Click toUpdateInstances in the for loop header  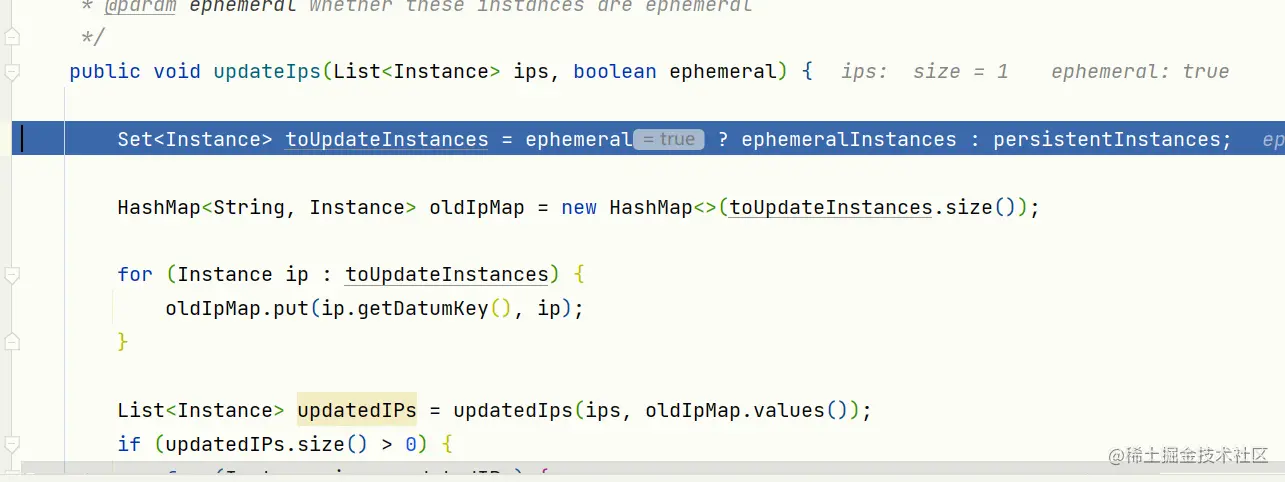click(x=447, y=275)
